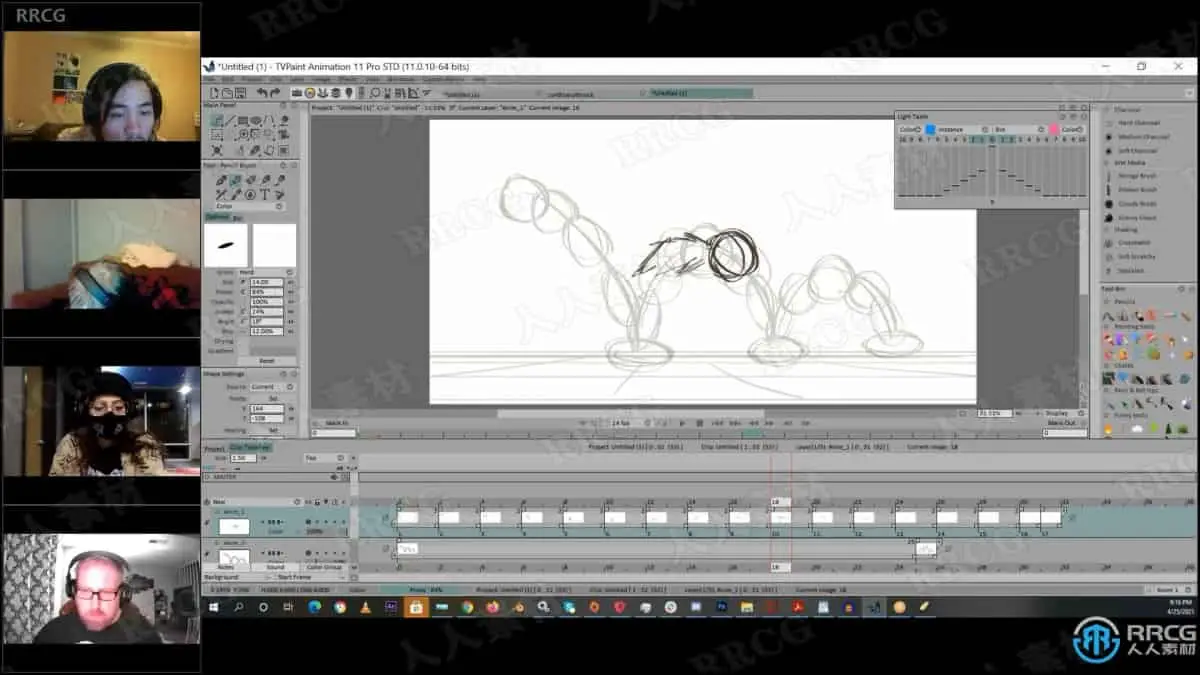This screenshot has height=675, width=1200.
Task: Toggle right Color checkbox in Light Table
Action: (x=1072, y=129)
